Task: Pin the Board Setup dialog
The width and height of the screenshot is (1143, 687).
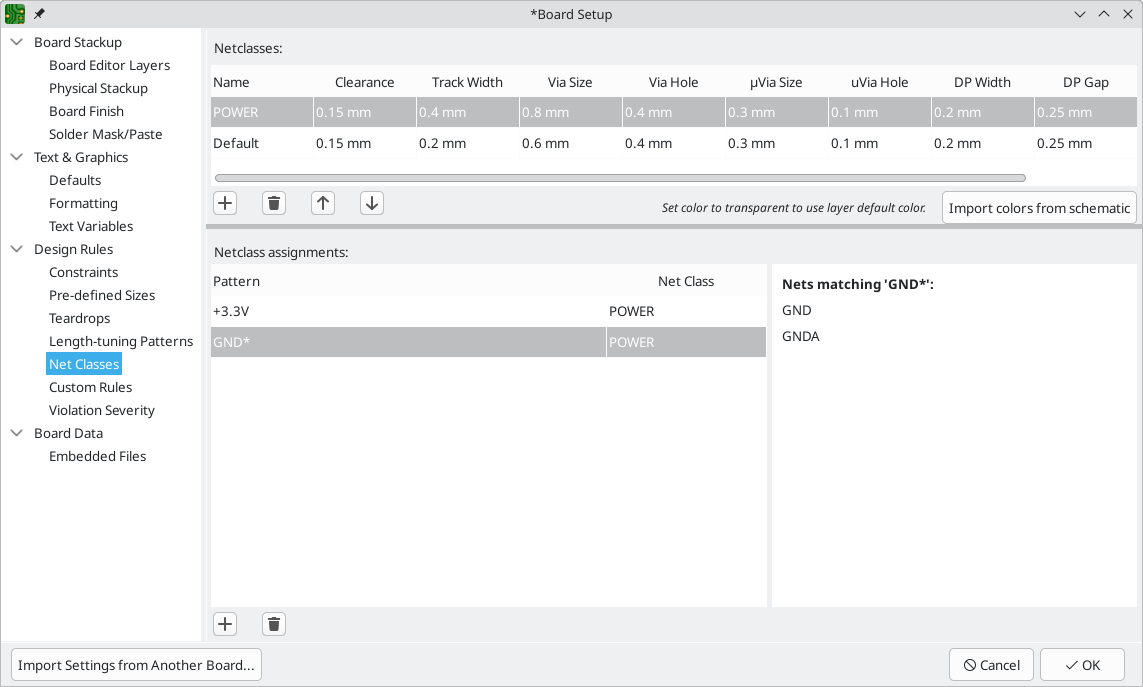Action: pyautogui.click(x=39, y=14)
